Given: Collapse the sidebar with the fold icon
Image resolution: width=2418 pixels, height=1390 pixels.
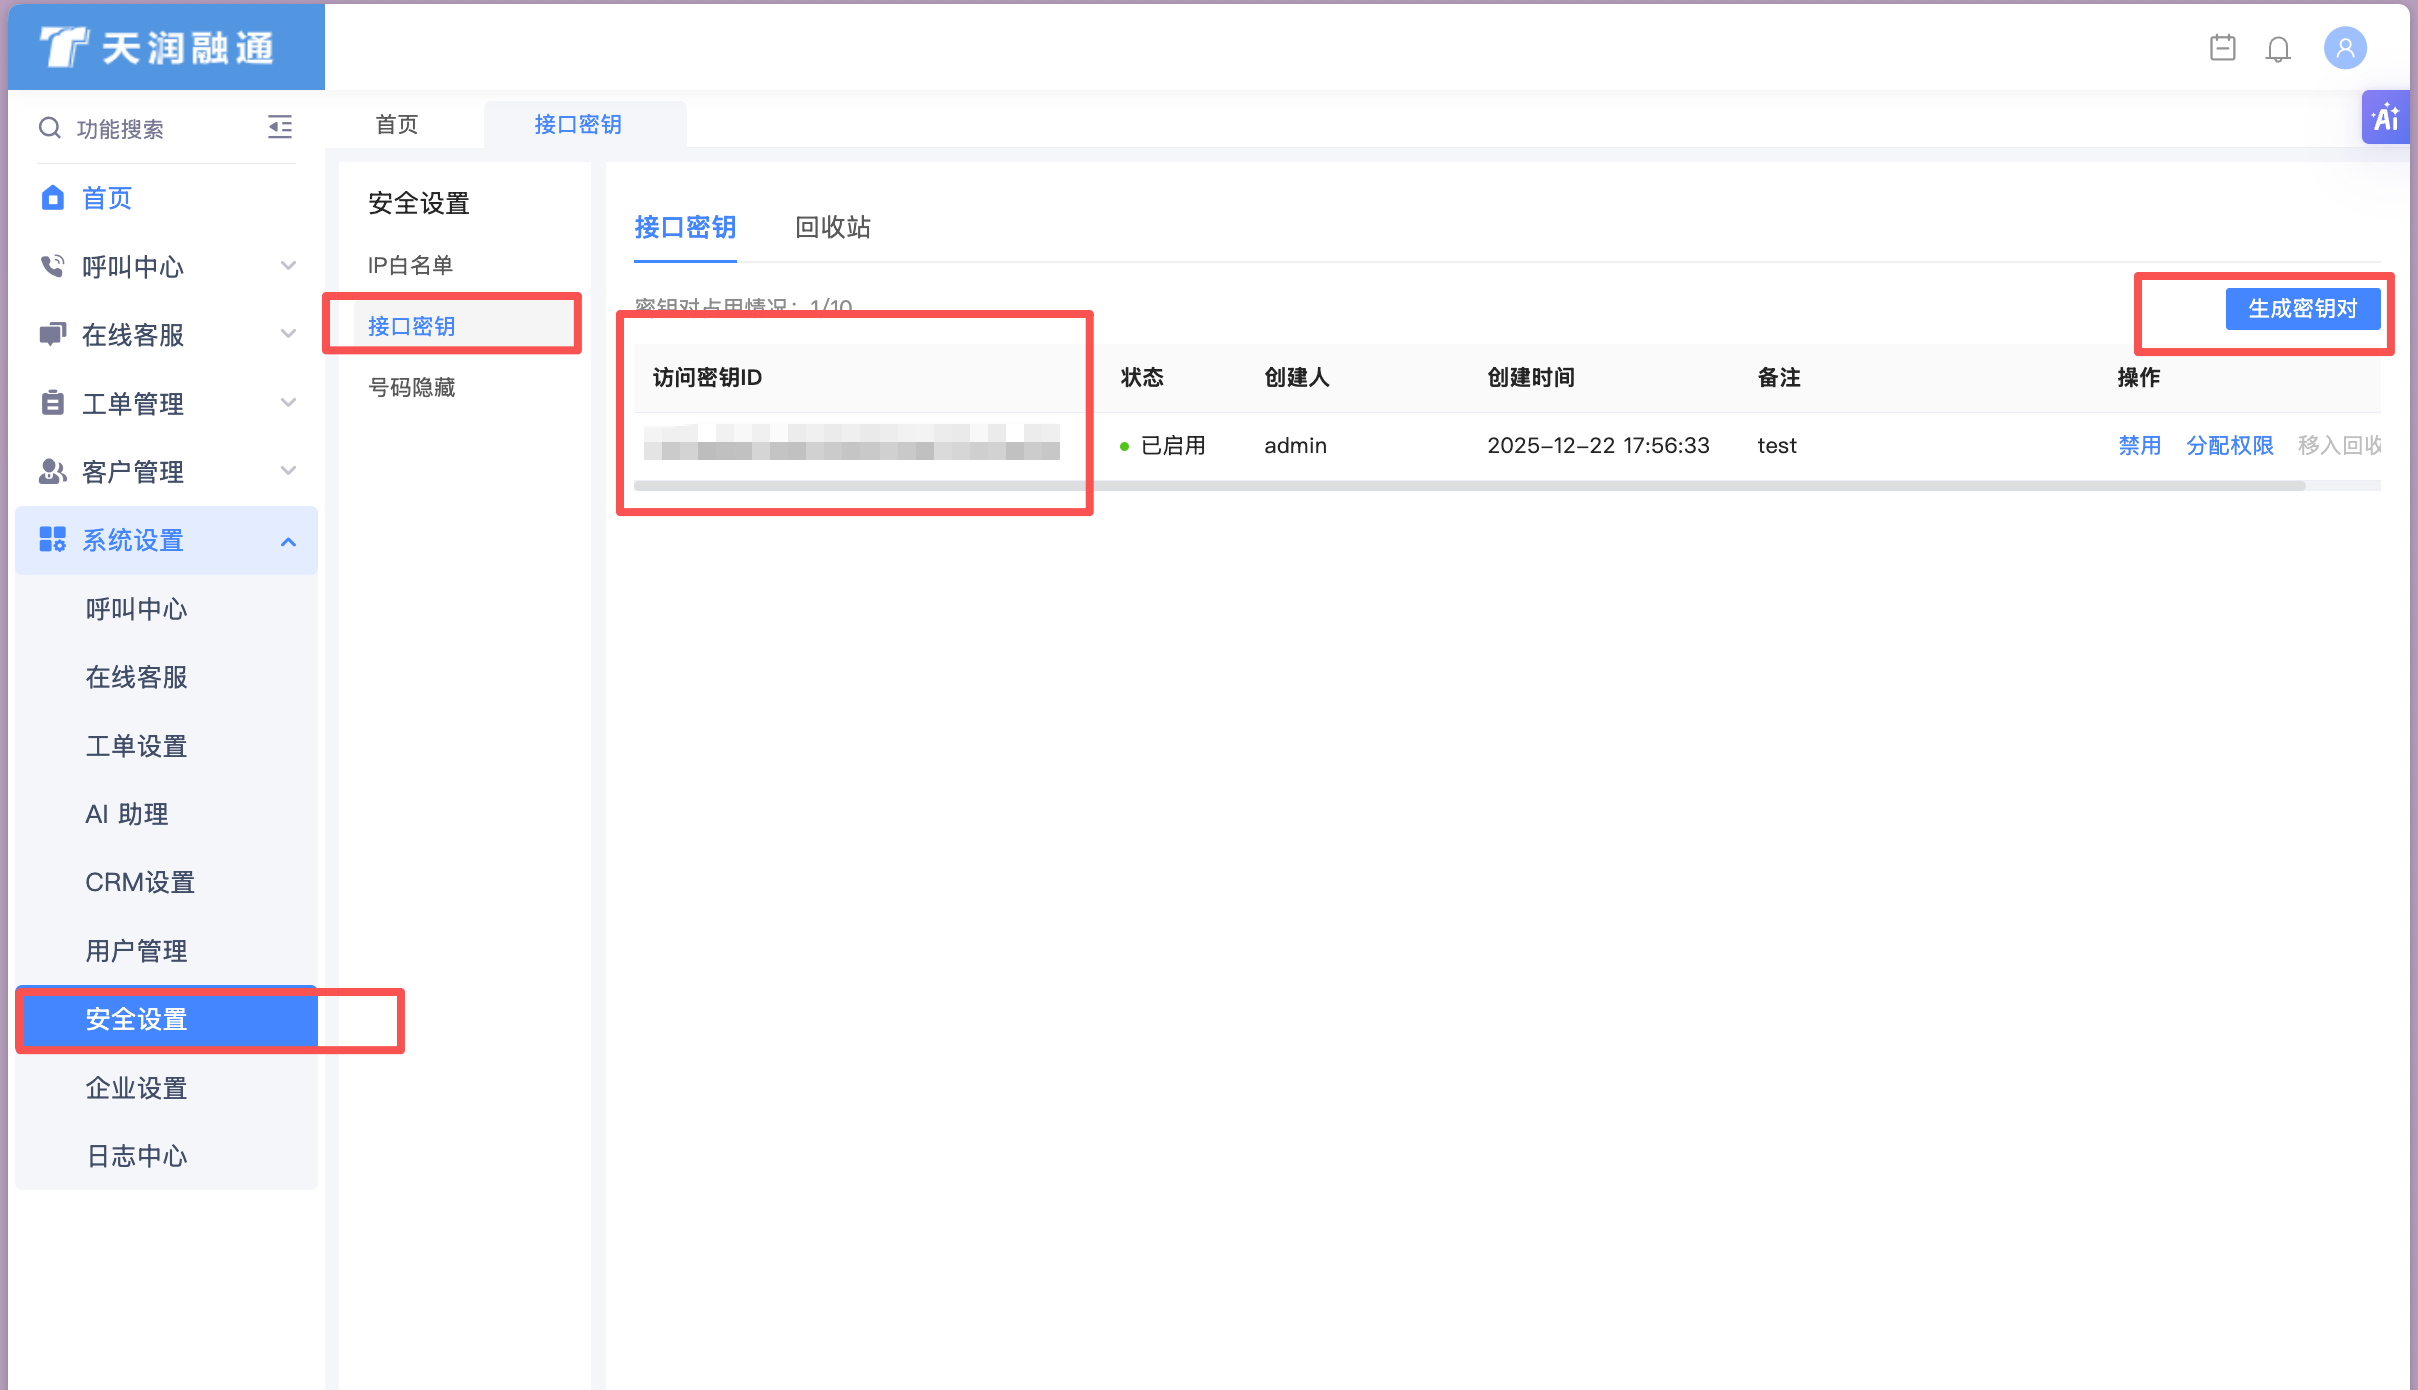Looking at the screenshot, I should click(280, 127).
